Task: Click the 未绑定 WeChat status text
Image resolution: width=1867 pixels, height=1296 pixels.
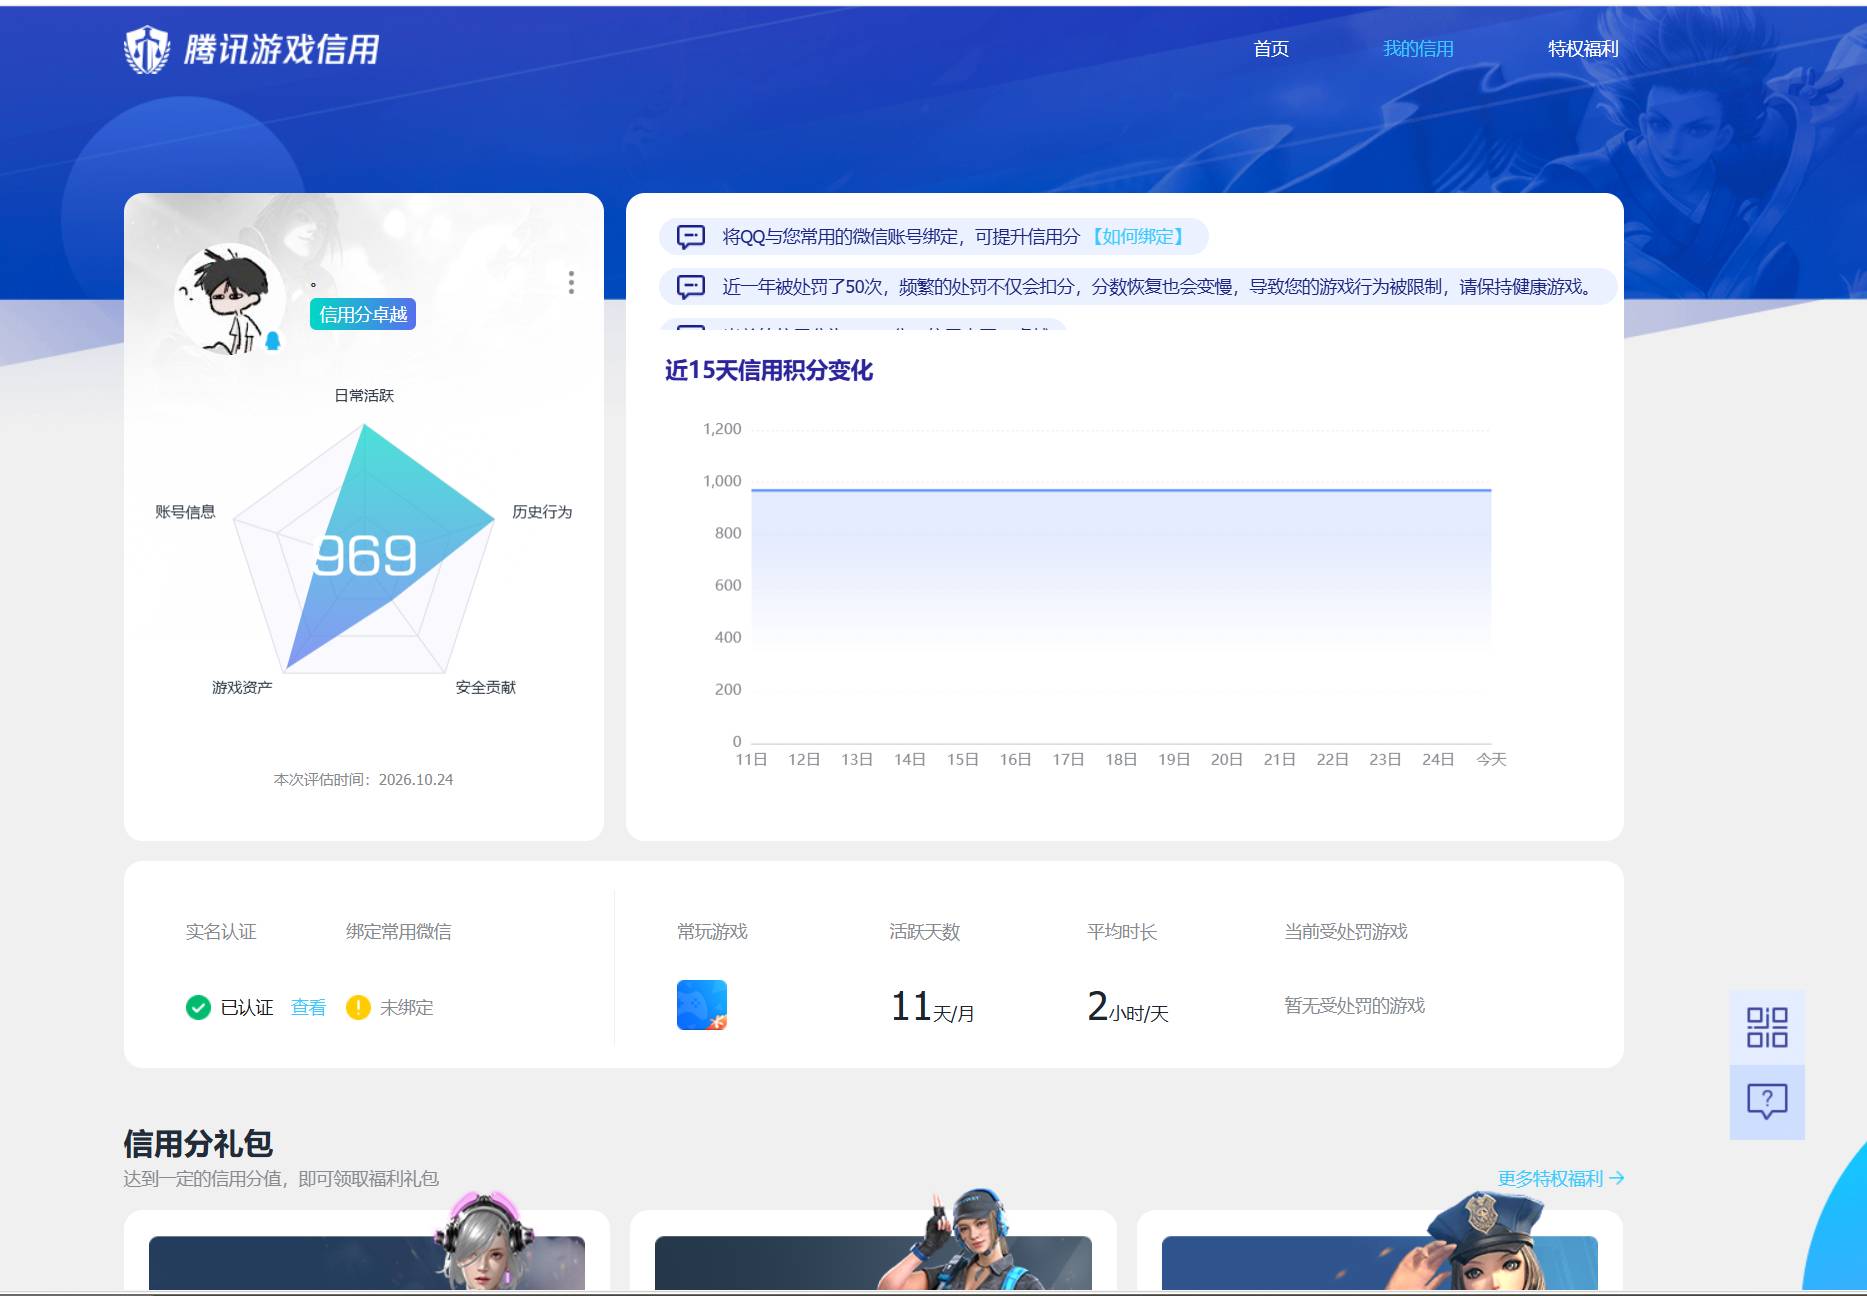Action: [x=406, y=1008]
